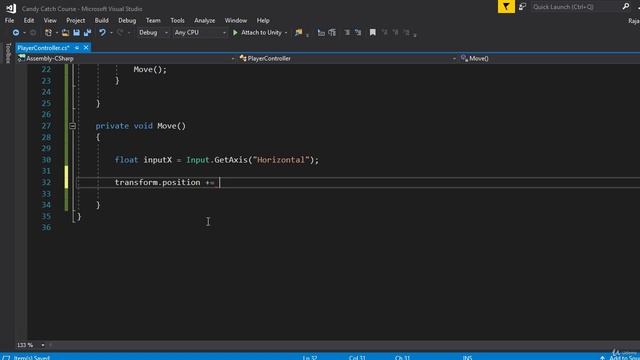Image resolution: width=640 pixels, height=360 pixels.
Task: Open the Help menu
Action: (x=263, y=20)
